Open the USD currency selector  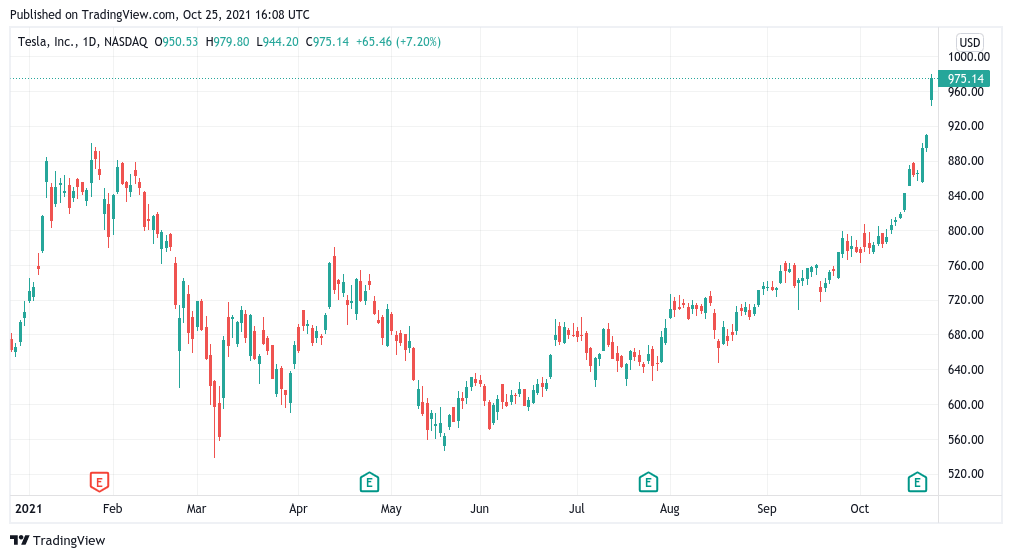coord(969,43)
